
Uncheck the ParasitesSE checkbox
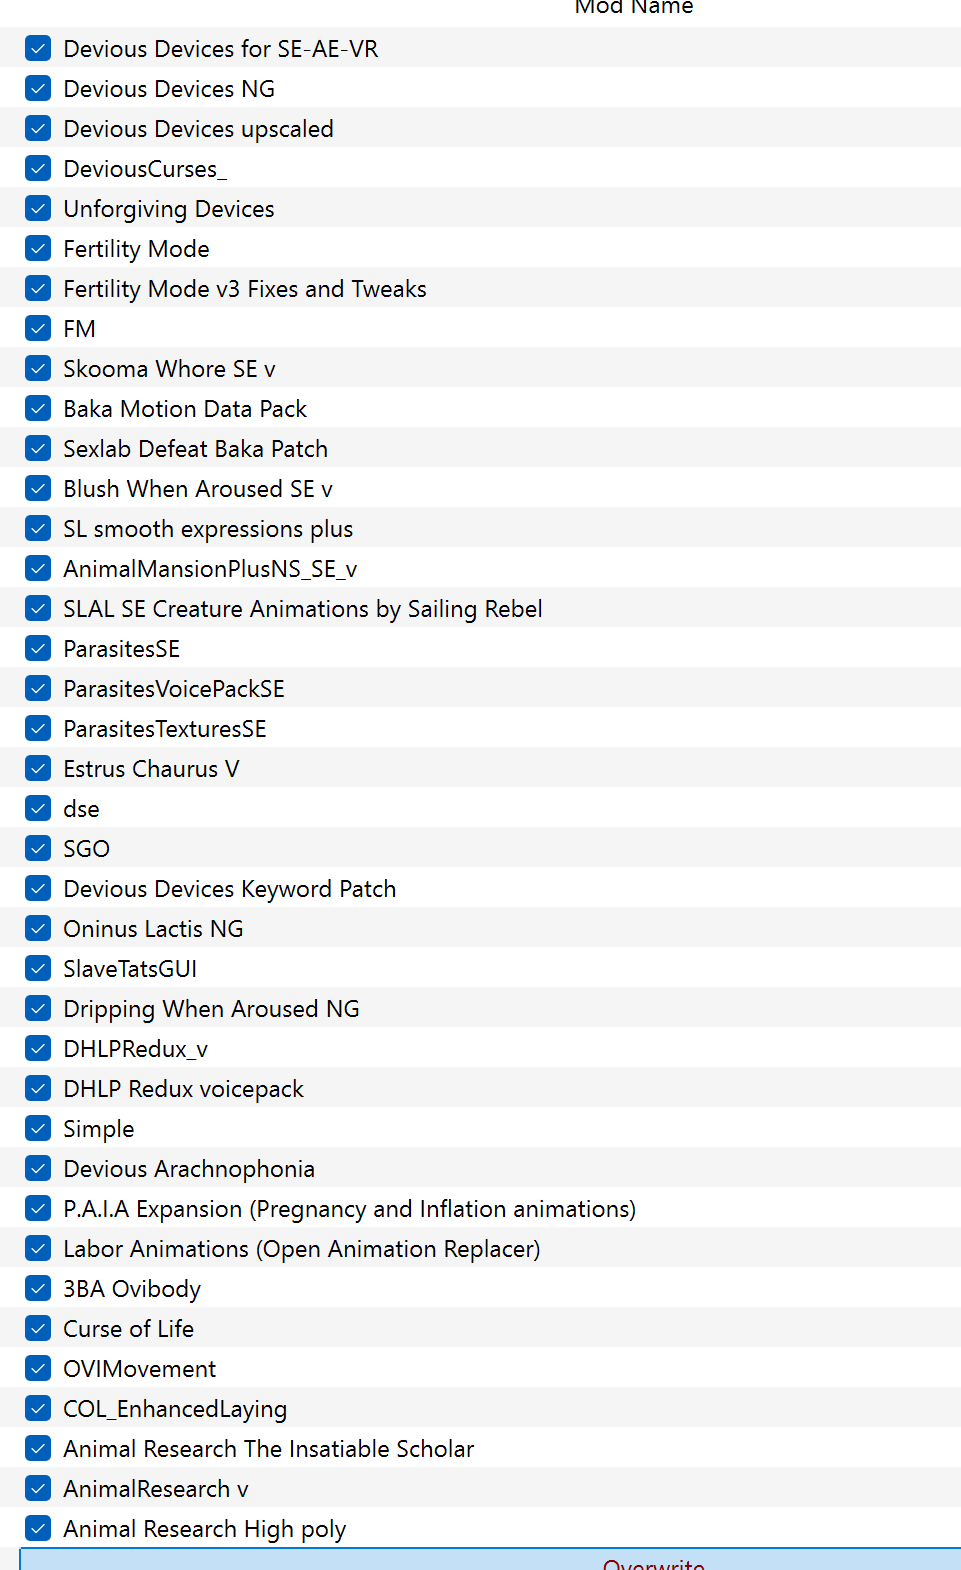[38, 648]
